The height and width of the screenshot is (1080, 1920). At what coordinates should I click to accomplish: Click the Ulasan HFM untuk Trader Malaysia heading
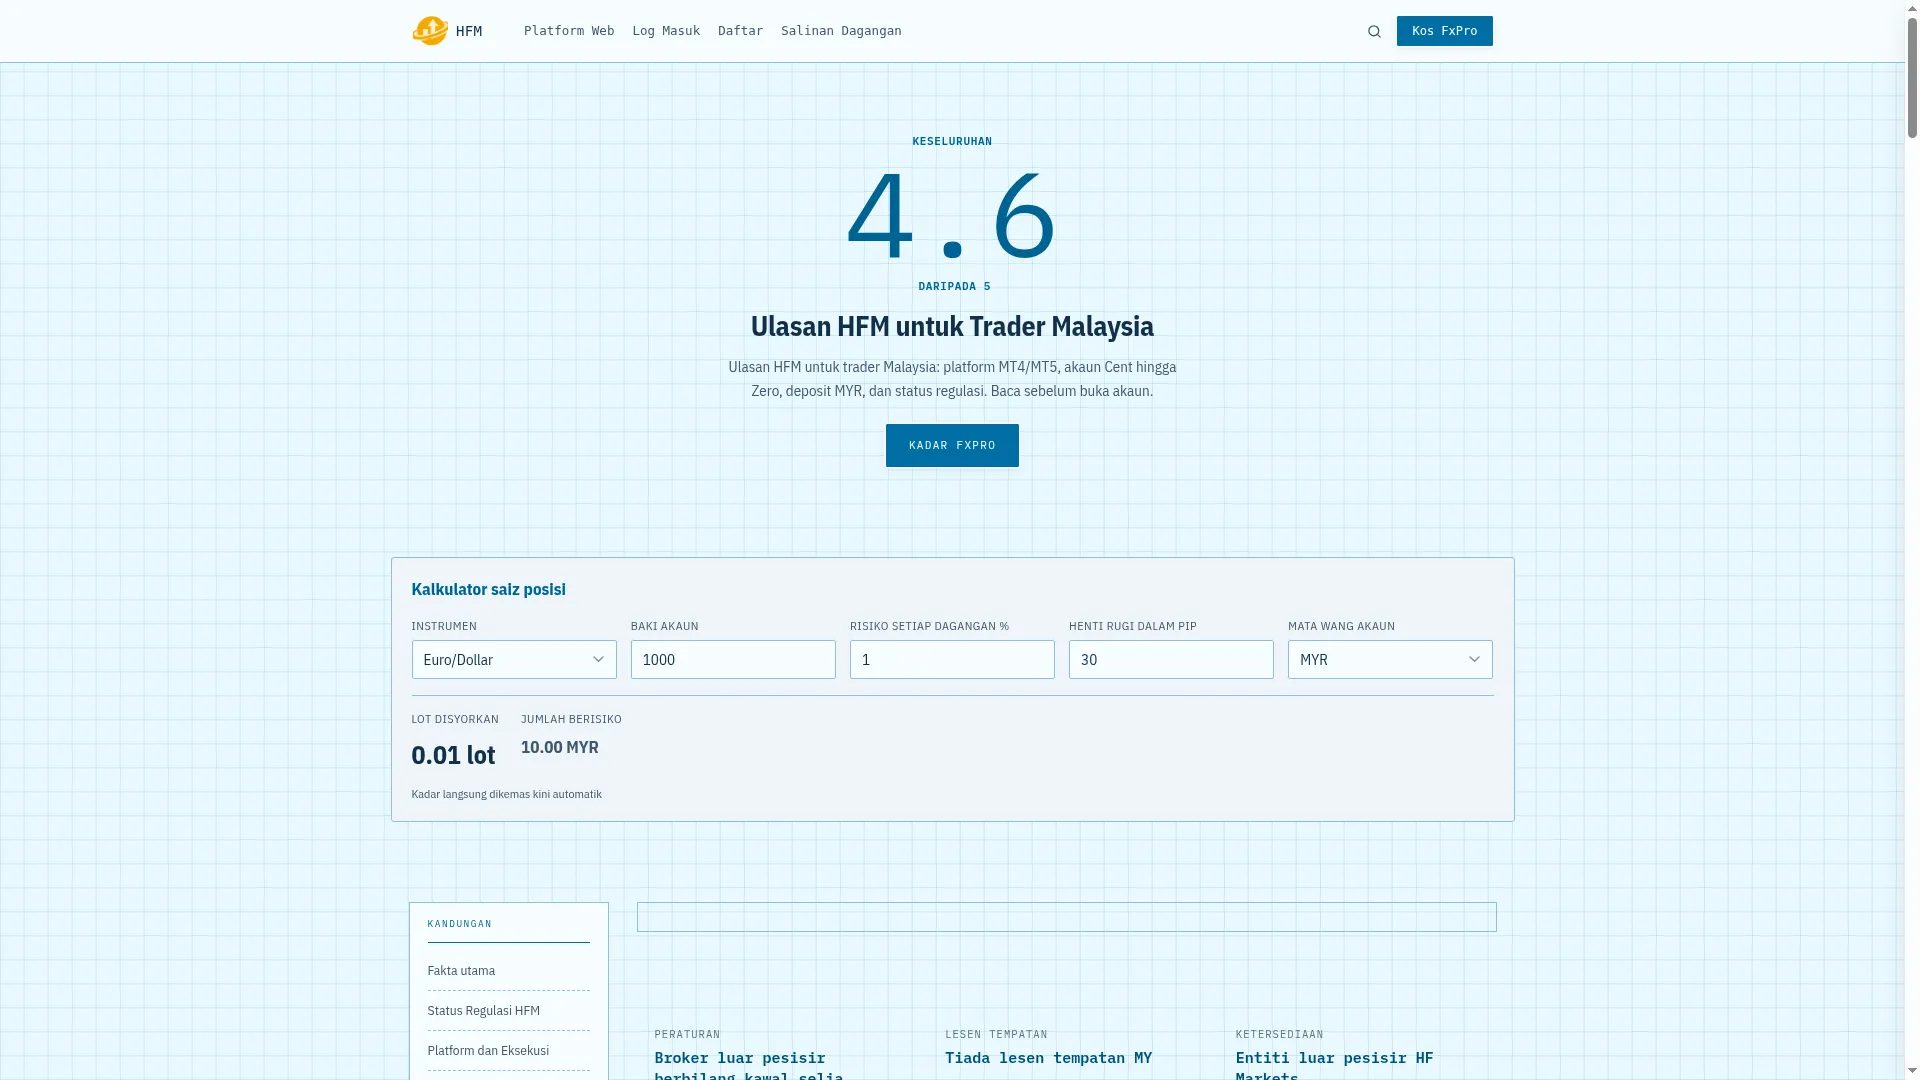click(x=952, y=326)
